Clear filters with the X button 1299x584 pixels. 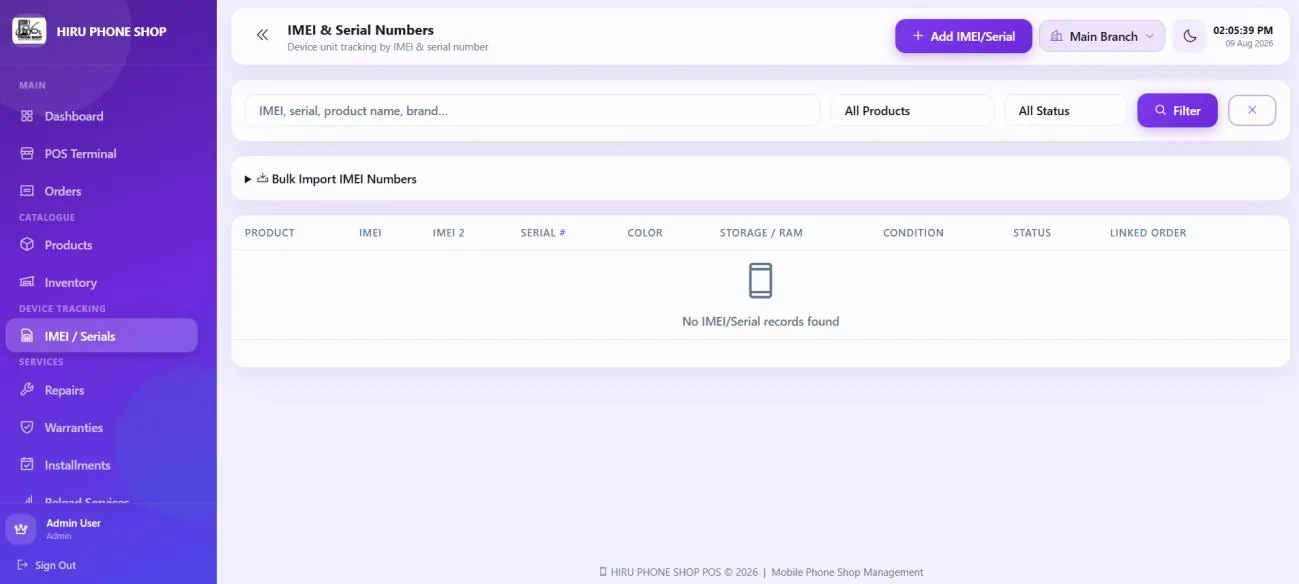pyautogui.click(x=1252, y=111)
